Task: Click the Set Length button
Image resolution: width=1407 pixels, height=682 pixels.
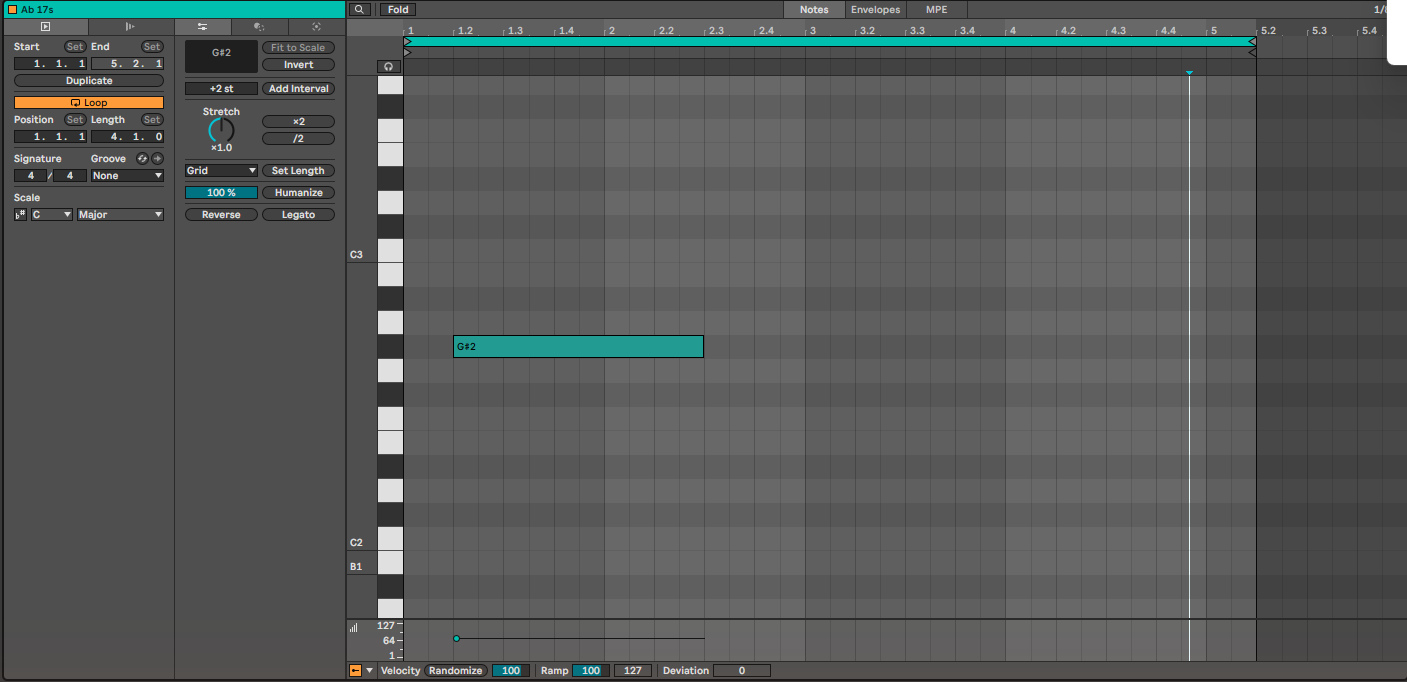Action: 298,171
